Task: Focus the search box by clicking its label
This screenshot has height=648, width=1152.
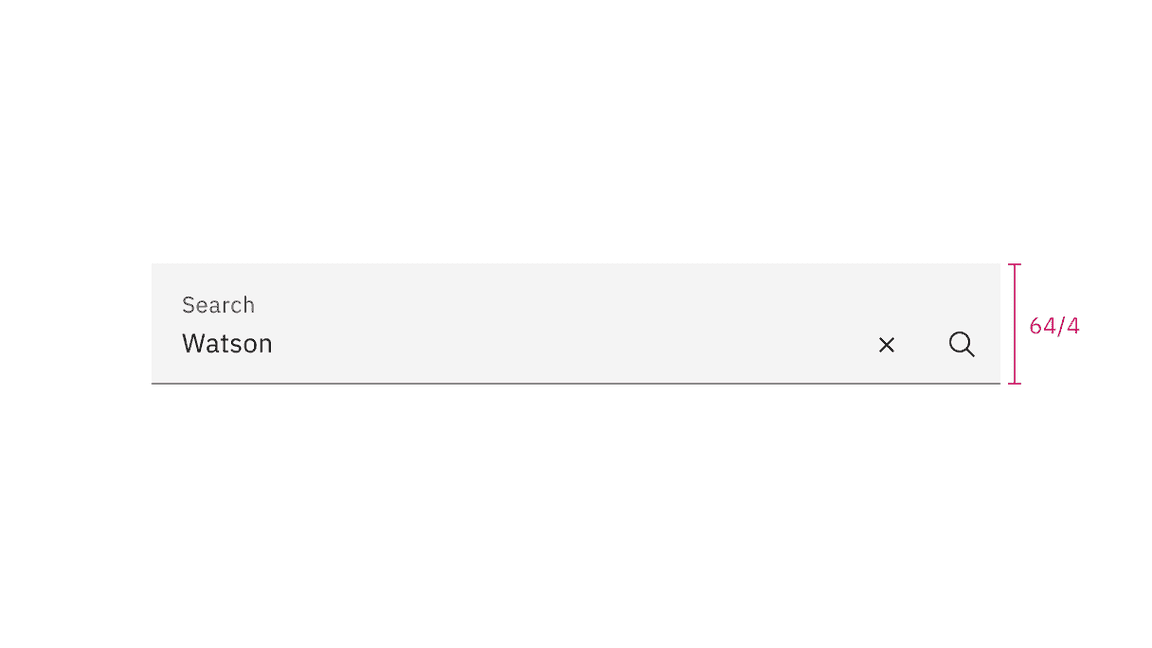Action: (x=218, y=304)
